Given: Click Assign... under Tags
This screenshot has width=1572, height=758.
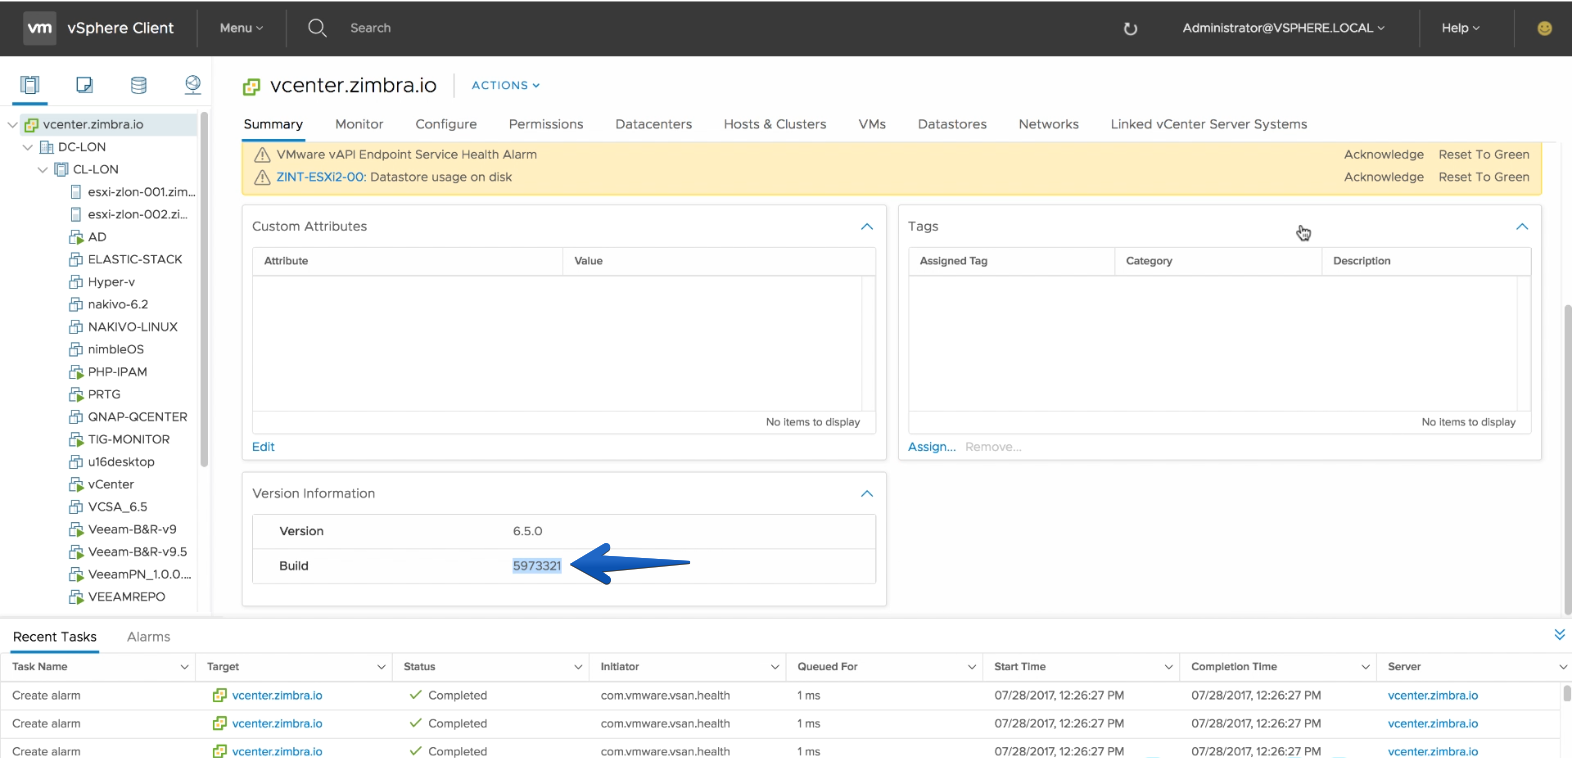Looking at the screenshot, I should [x=932, y=447].
